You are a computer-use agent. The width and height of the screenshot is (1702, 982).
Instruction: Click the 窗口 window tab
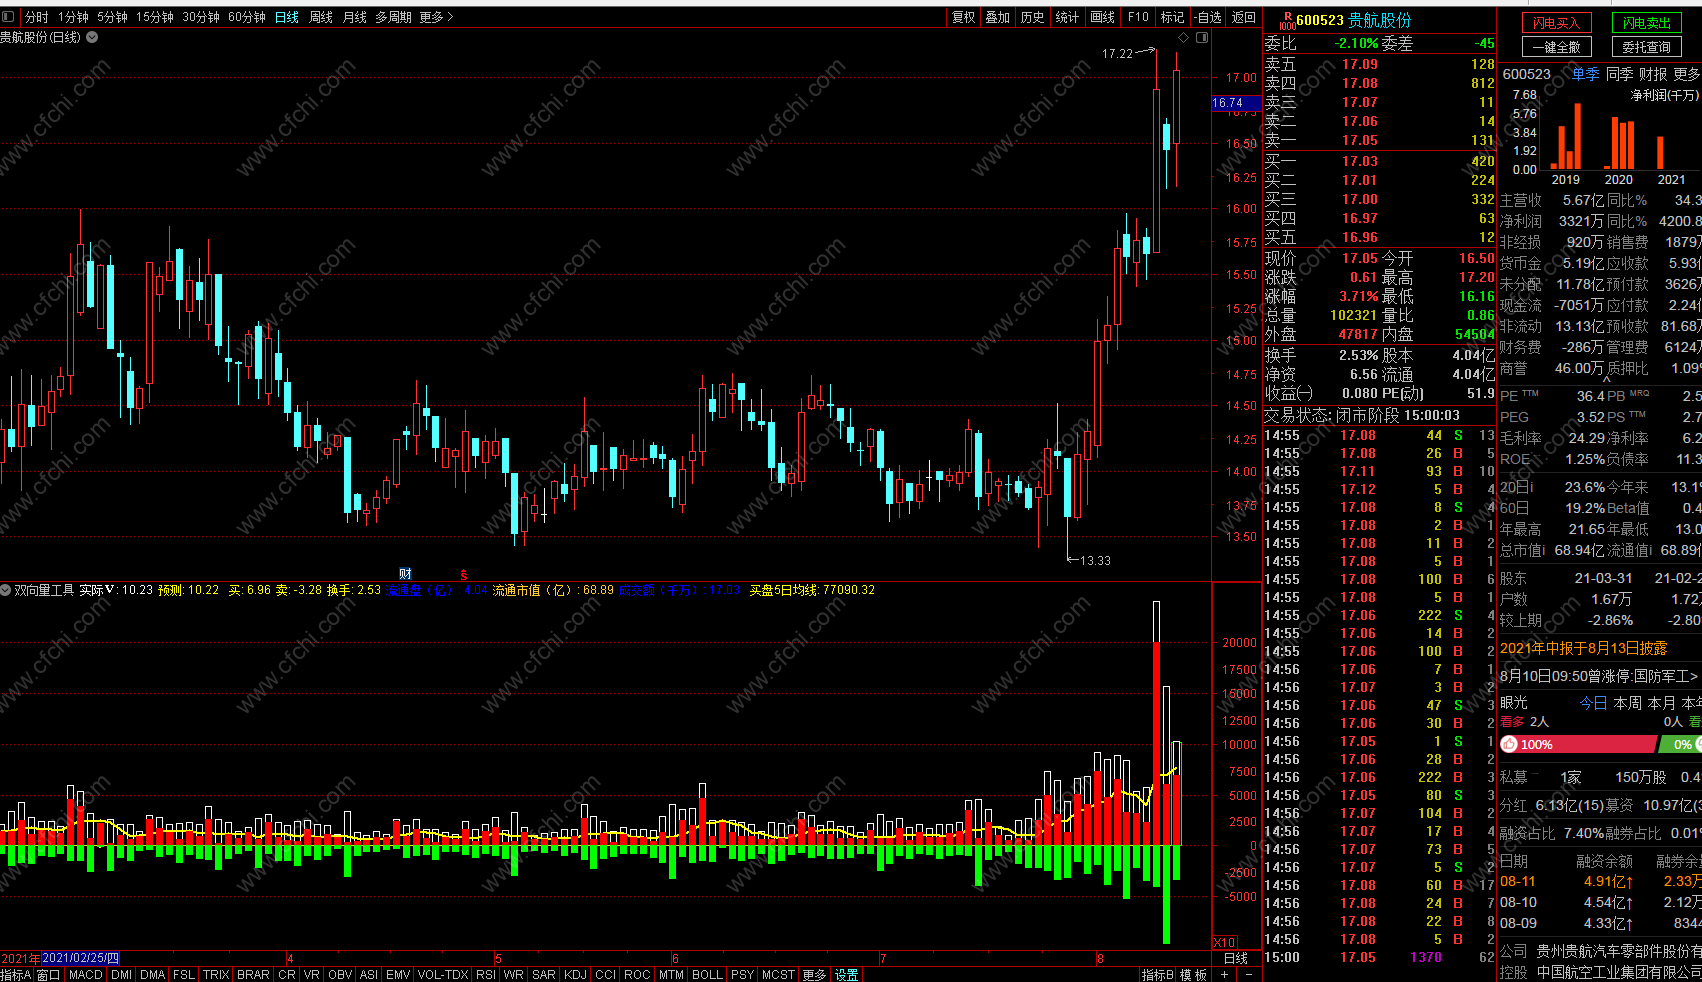[48, 975]
